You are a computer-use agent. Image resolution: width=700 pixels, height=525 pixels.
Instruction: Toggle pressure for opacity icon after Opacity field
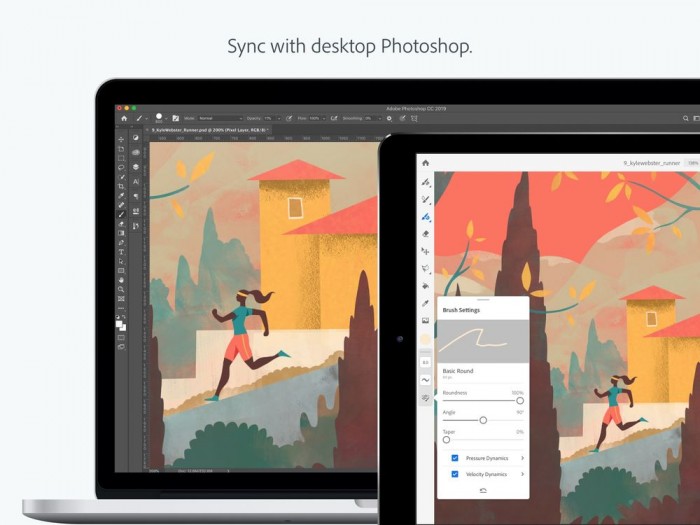point(289,118)
